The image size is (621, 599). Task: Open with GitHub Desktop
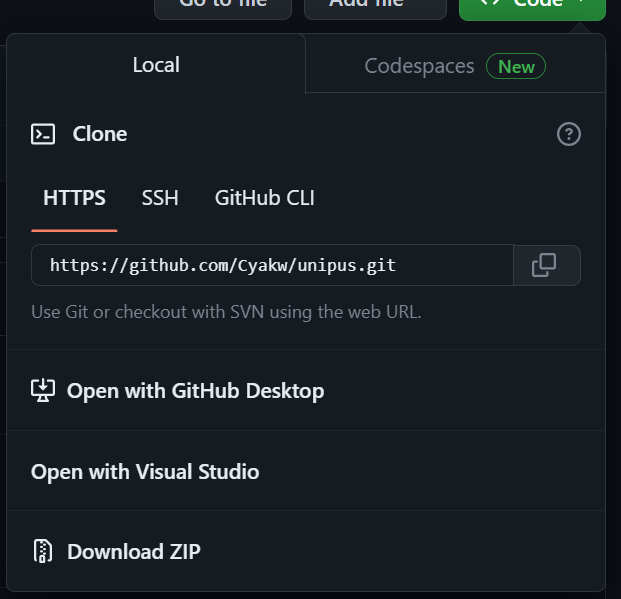306,390
